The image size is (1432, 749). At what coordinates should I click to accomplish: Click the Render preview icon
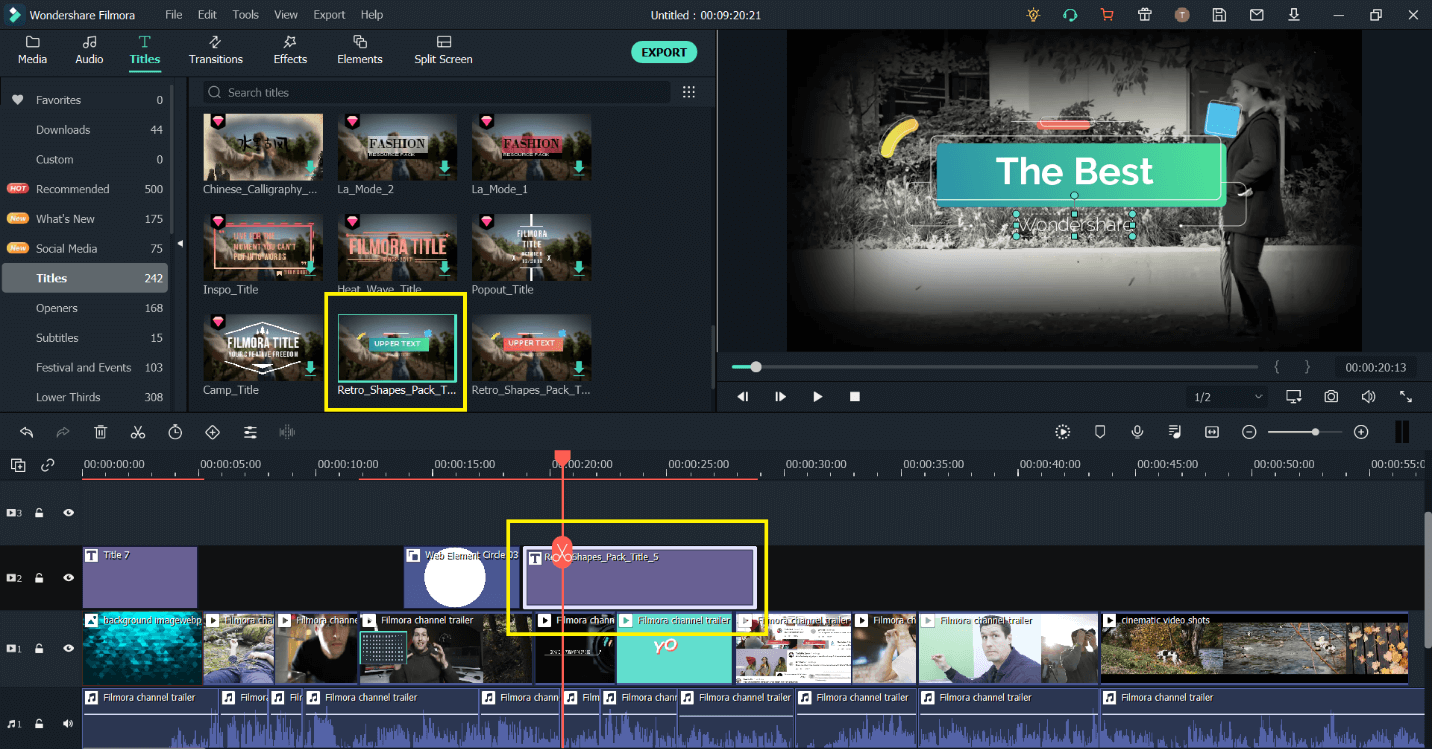(x=1062, y=432)
